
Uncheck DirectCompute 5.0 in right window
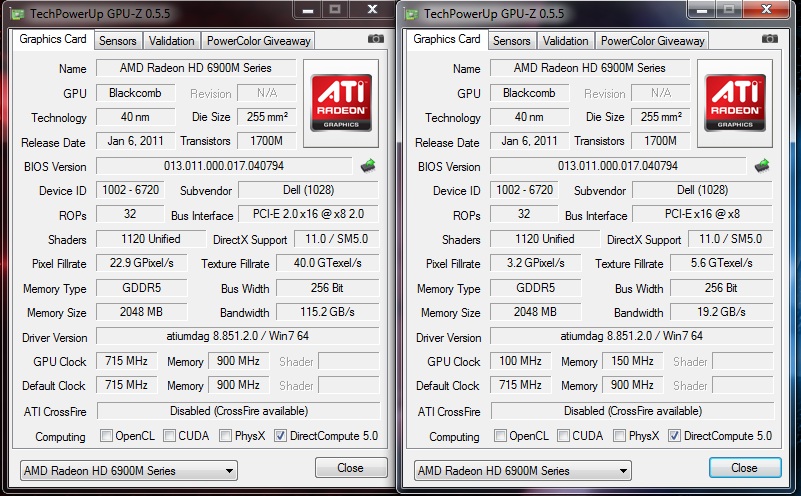[x=674, y=436]
